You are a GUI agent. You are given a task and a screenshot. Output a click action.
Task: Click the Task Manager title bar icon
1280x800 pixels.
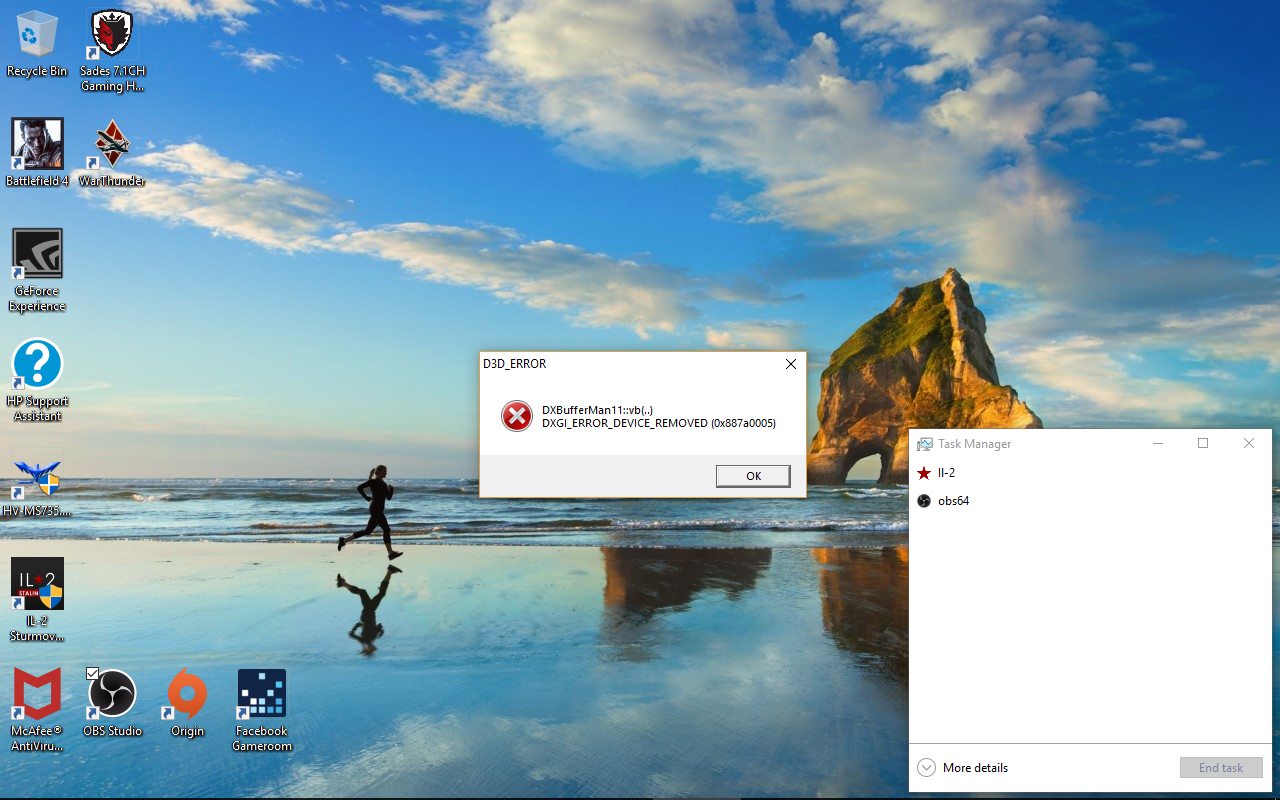click(x=925, y=444)
